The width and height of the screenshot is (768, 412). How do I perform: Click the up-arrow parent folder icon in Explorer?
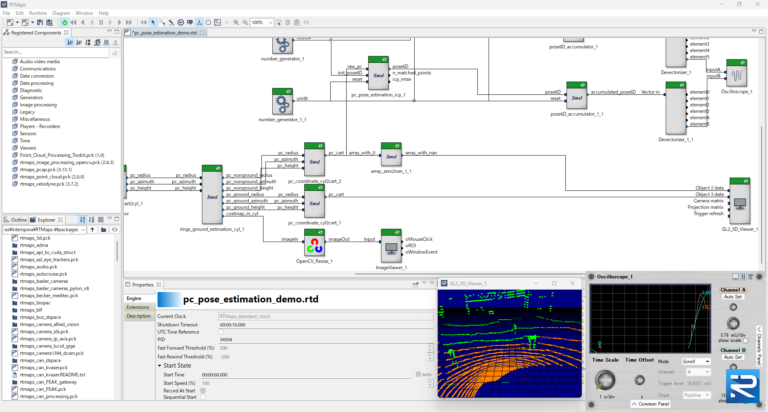click(93, 230)
